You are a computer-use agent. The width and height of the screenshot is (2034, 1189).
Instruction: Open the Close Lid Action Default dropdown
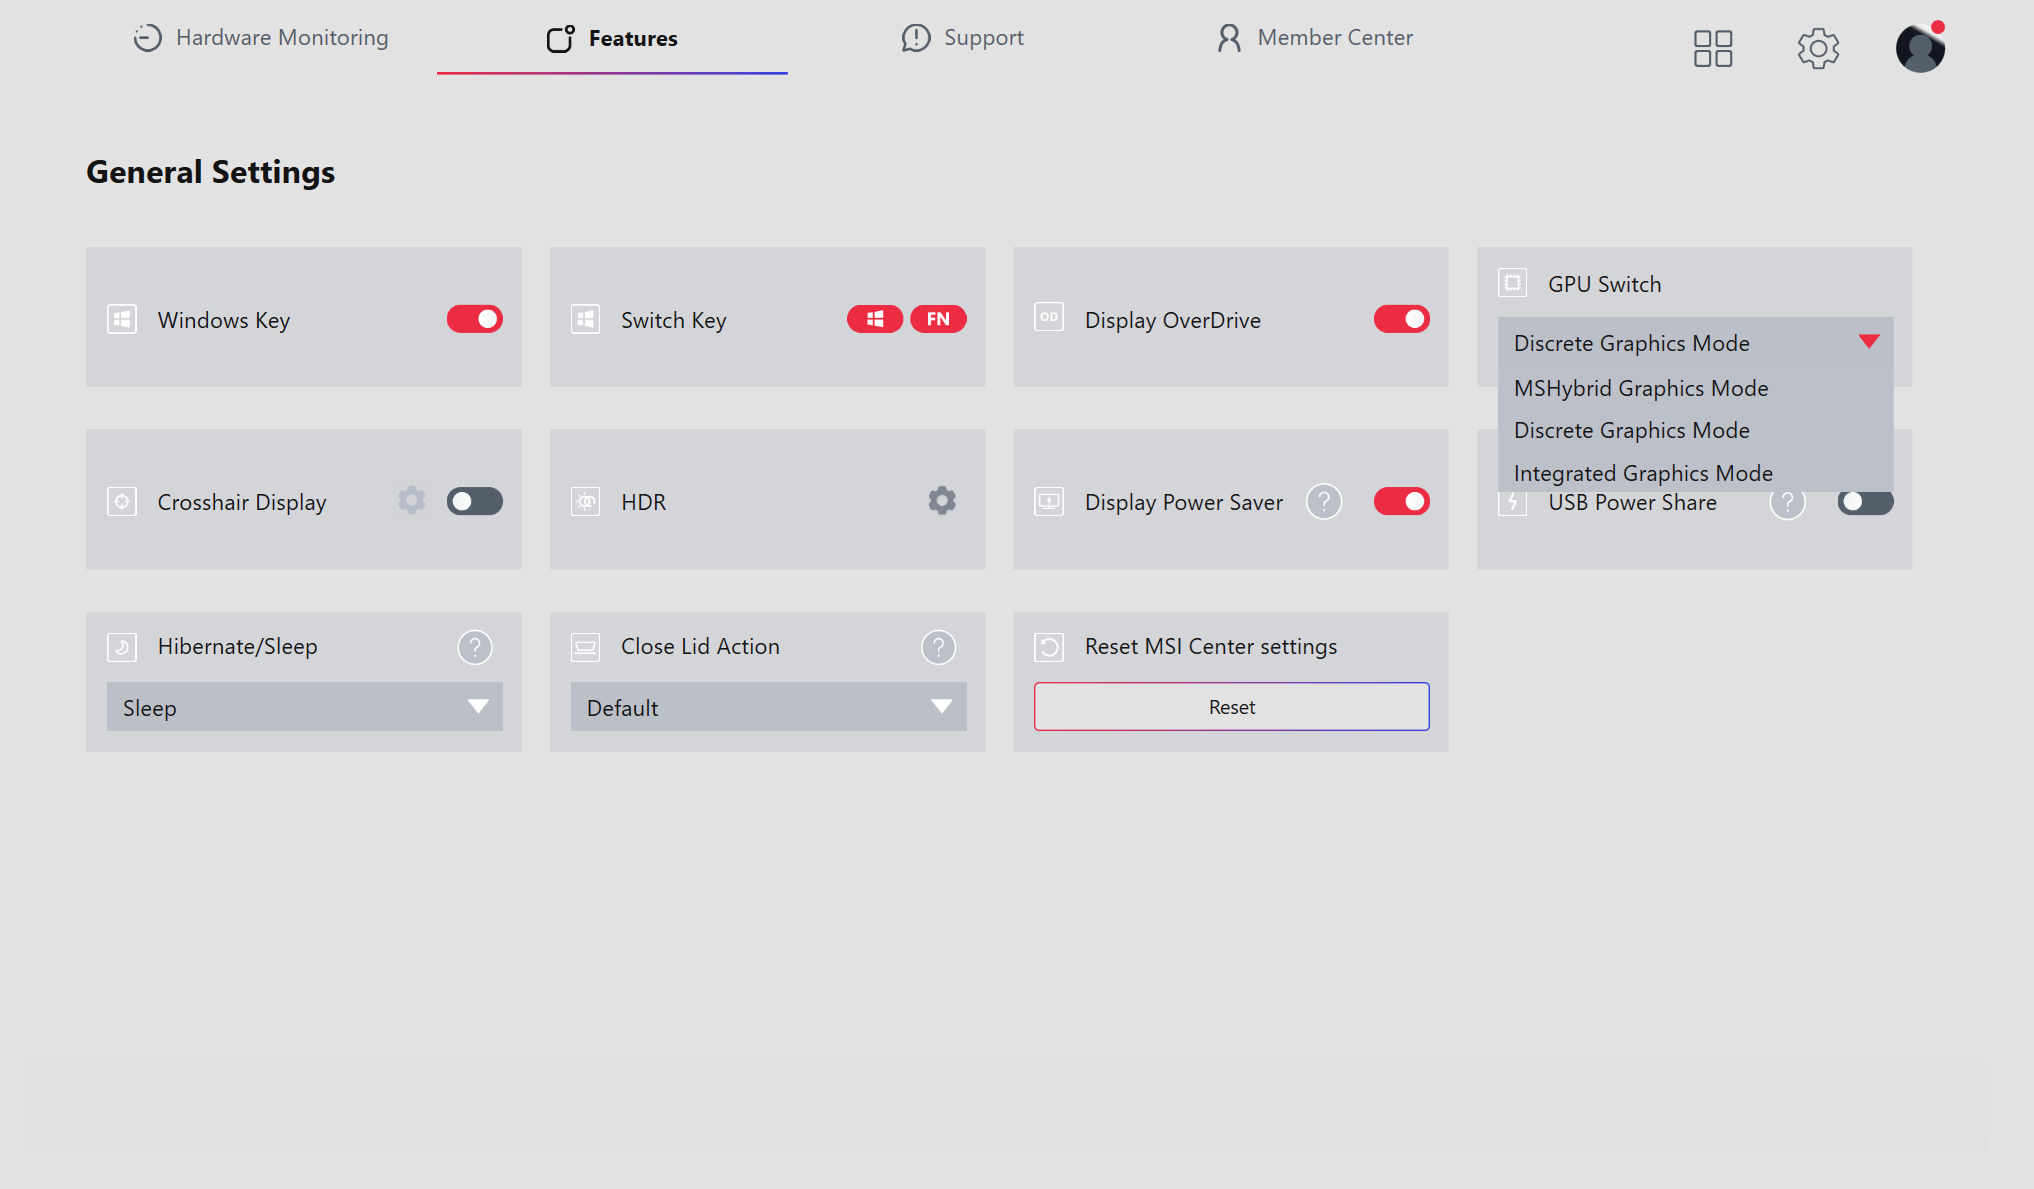[x=769, y=707]
